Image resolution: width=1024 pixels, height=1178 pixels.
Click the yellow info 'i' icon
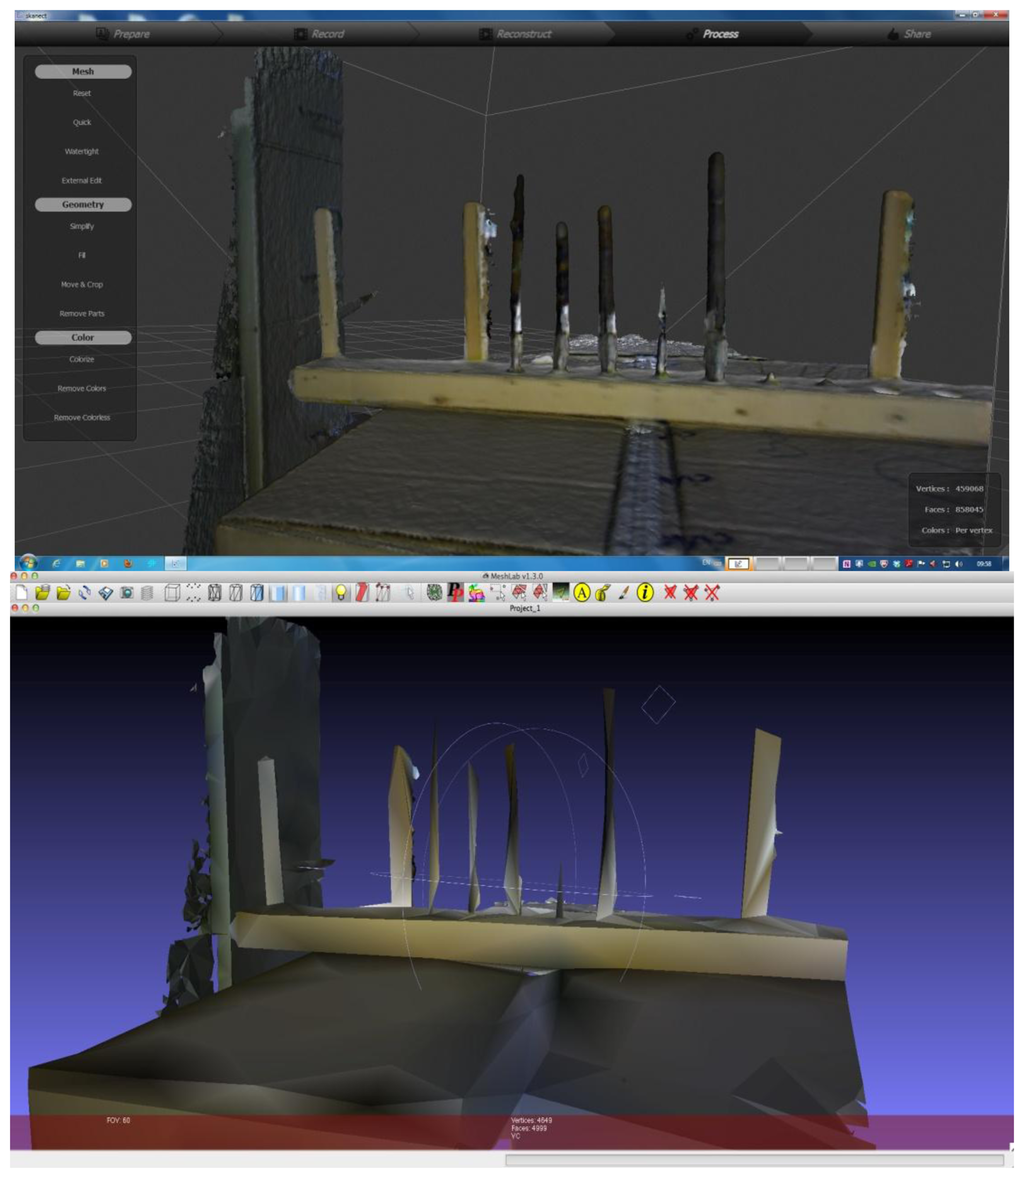(x=645, y=593)
